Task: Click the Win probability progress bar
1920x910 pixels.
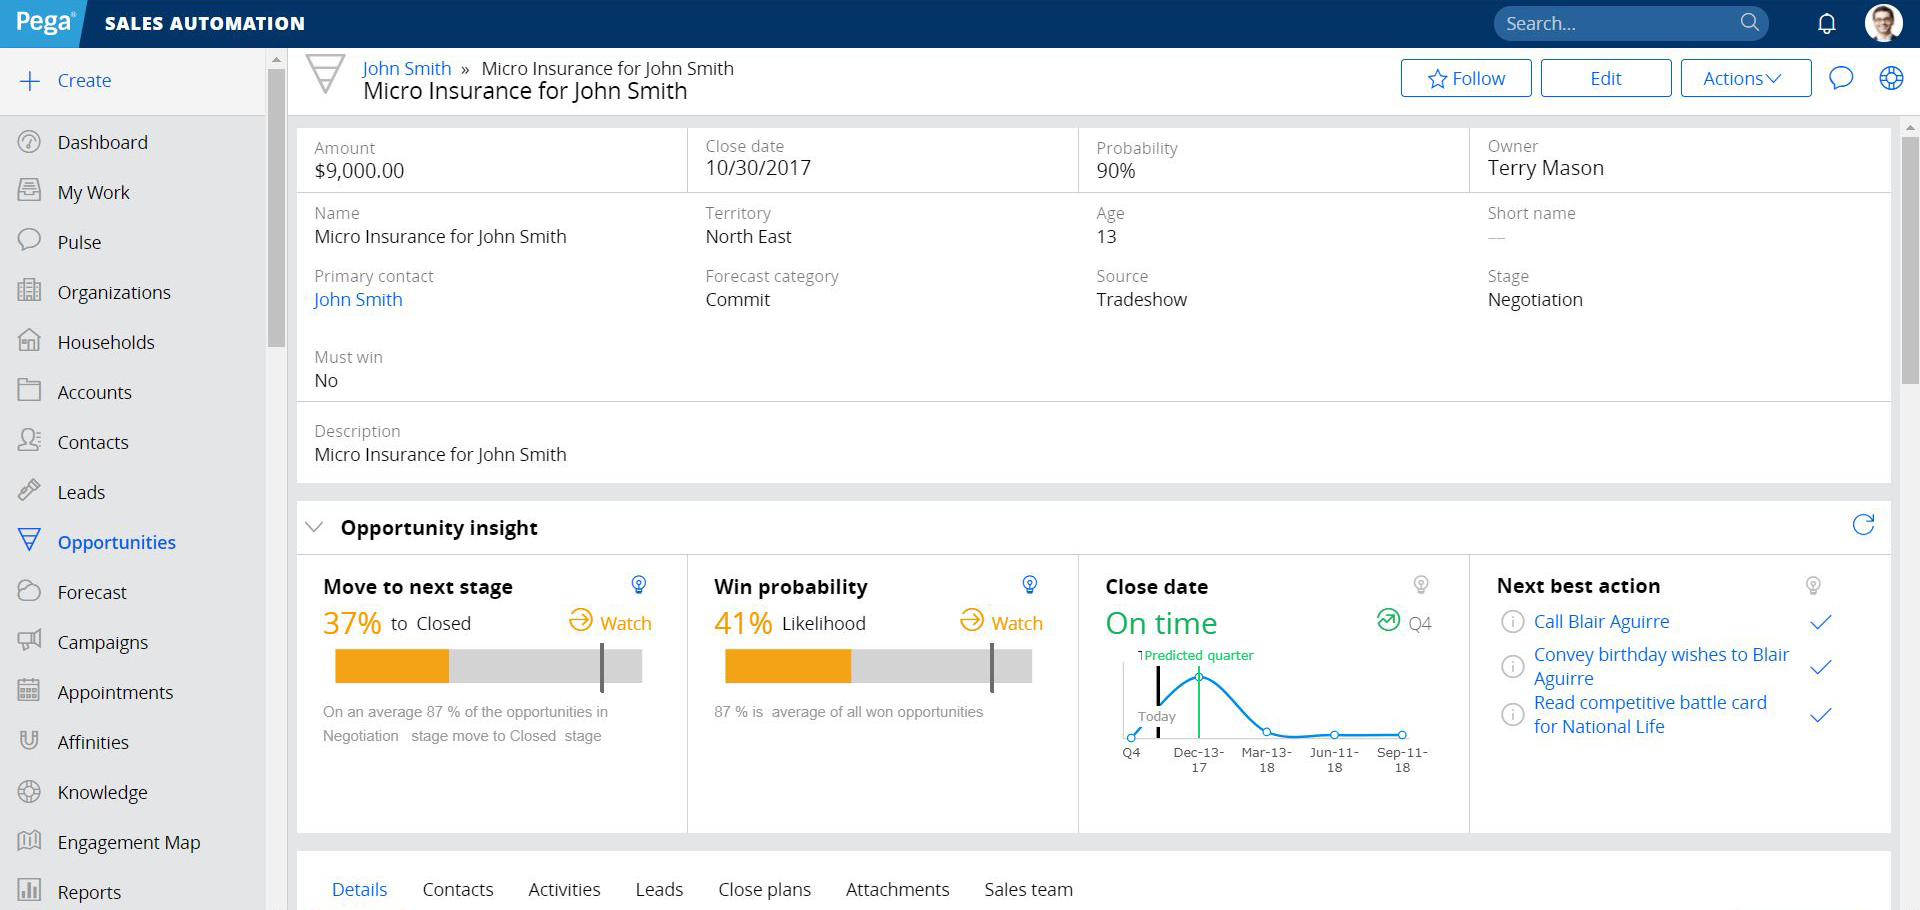Action: click(x=877, y=666)
